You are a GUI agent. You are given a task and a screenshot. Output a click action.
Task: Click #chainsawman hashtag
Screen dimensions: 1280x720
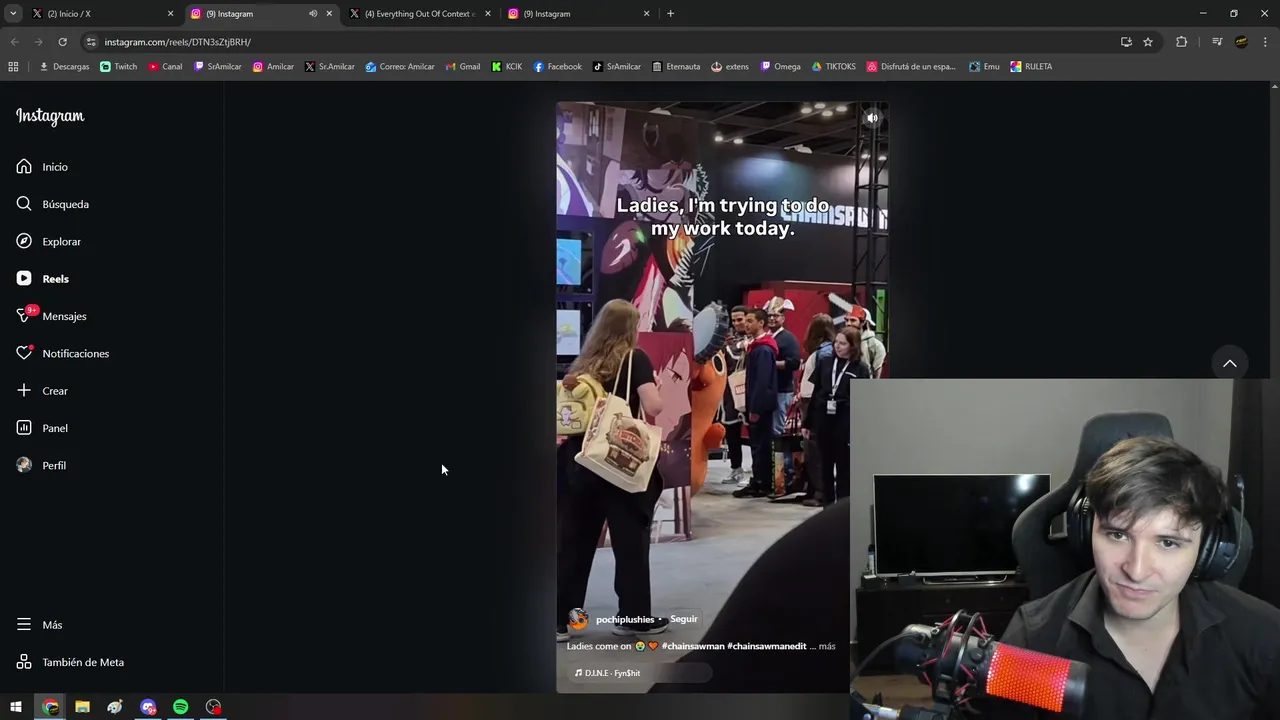692,646
